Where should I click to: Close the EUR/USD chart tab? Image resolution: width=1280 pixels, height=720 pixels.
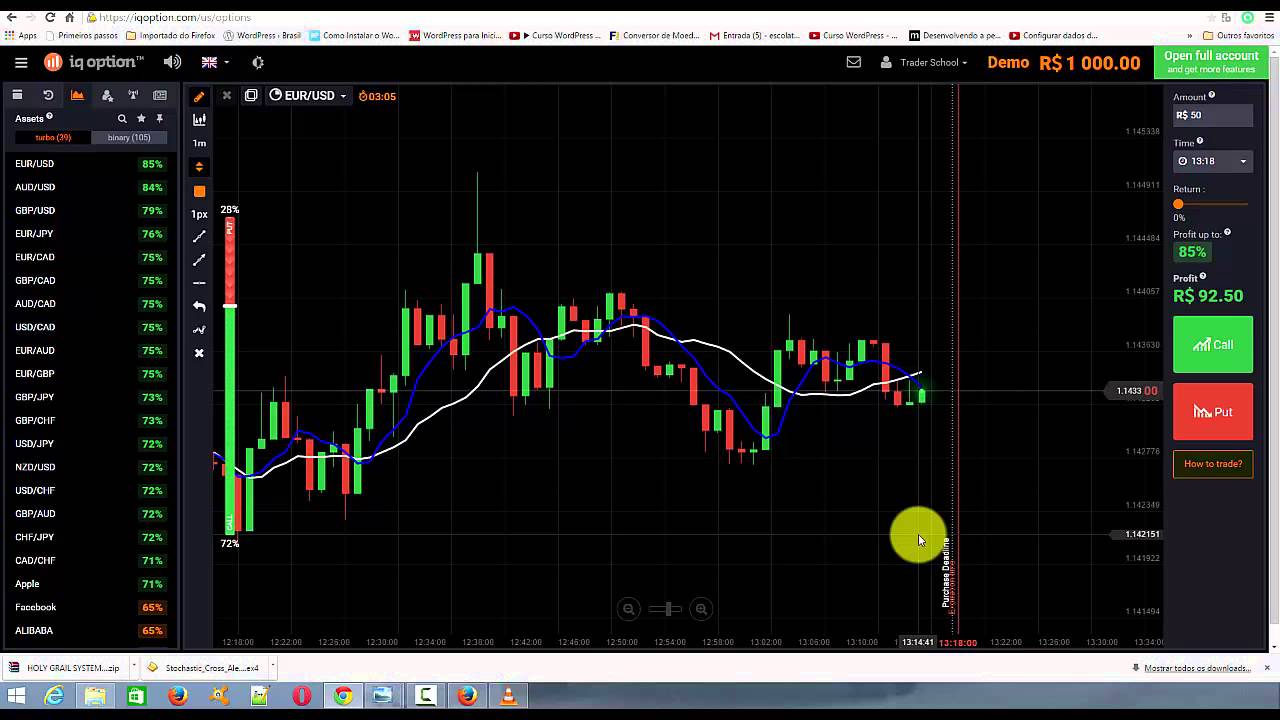pos(227,96)
